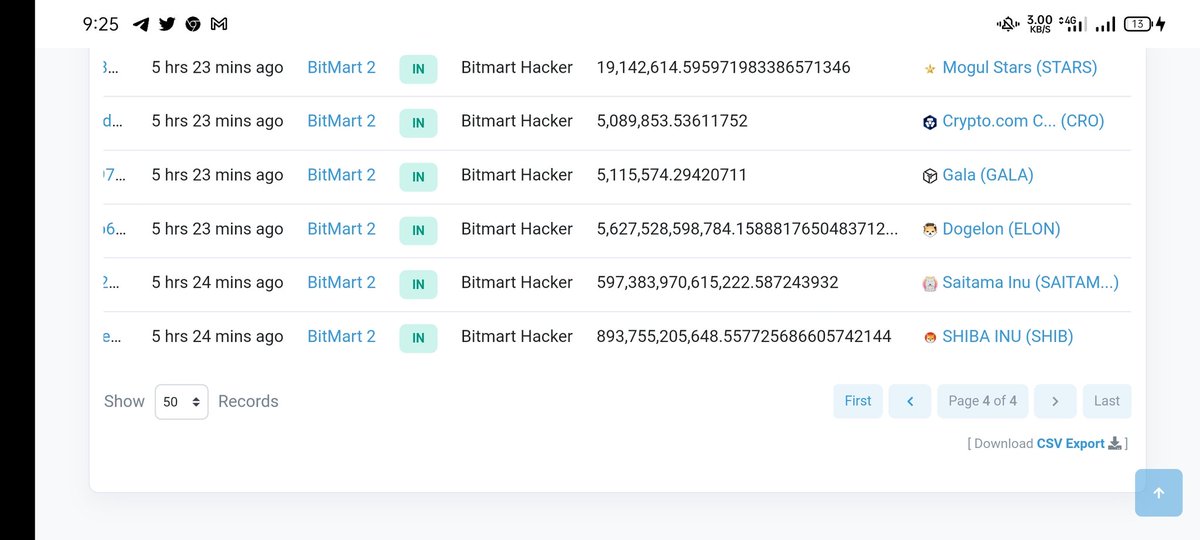
Task: Click the Dogelon ELON token icon
Action: [930, 229]
